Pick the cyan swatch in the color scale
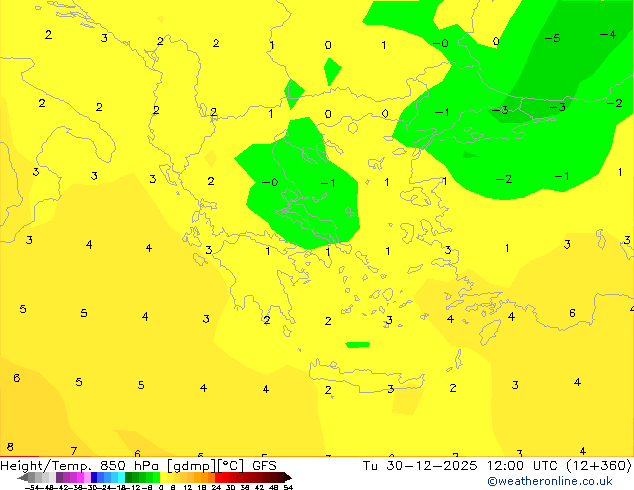The height and width of the screenshot is (490, 634). point(122,477)
